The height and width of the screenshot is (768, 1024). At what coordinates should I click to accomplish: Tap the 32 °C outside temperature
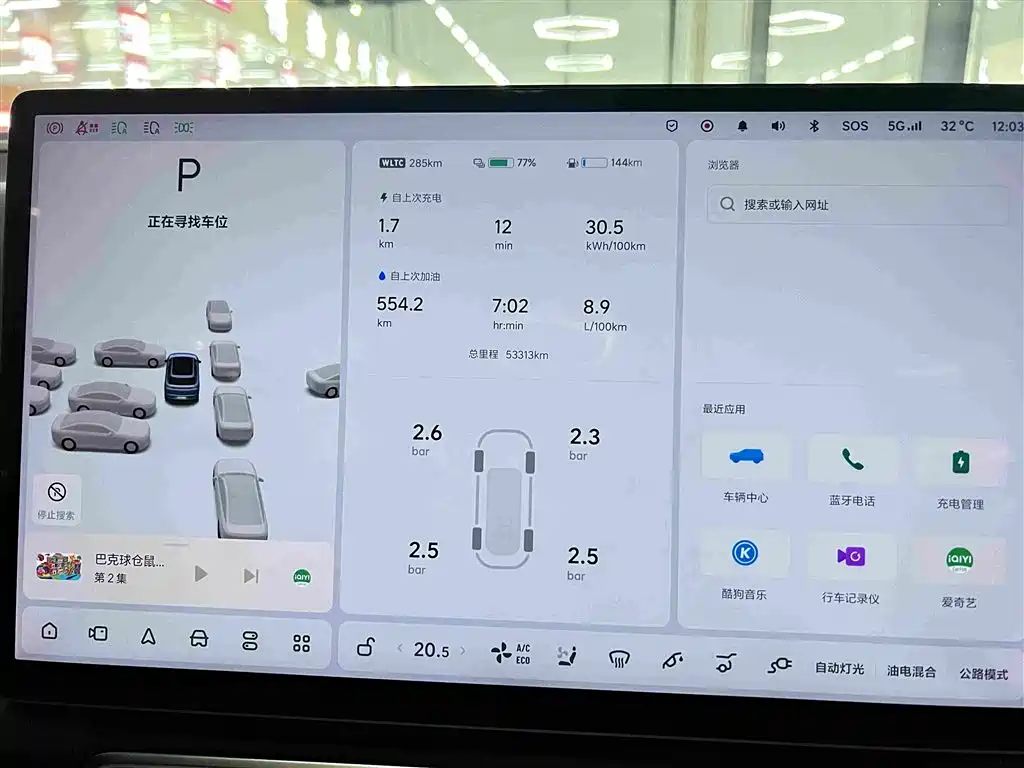click(x=957, y=126)
